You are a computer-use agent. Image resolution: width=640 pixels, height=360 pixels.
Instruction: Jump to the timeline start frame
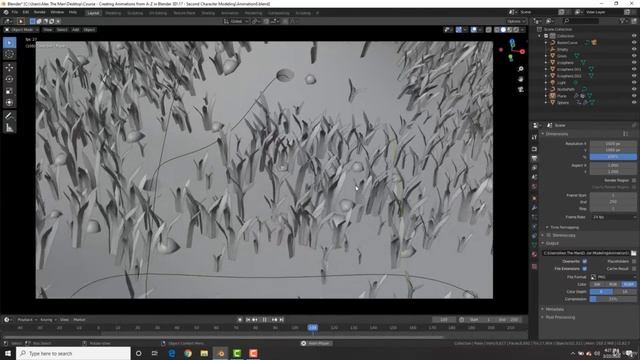[248, 320]
